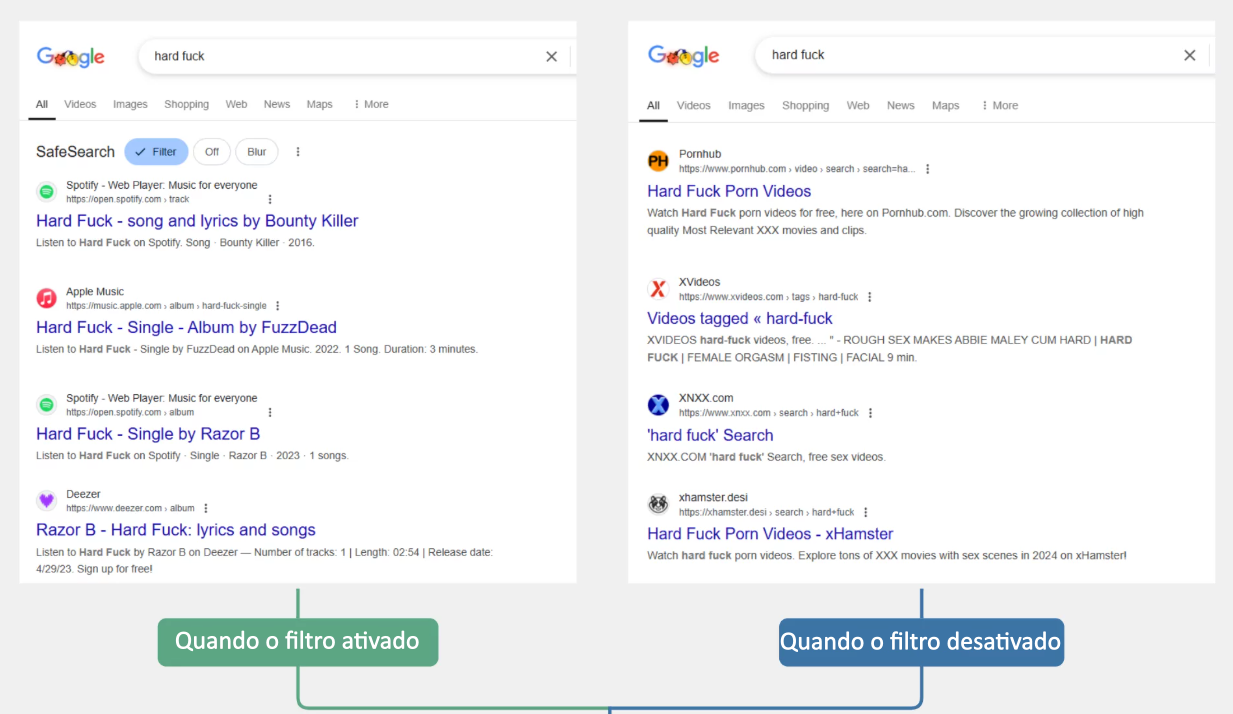Click the xhamster.desi site icon
Screen dimensions: 1233x714
click(658, 504)
